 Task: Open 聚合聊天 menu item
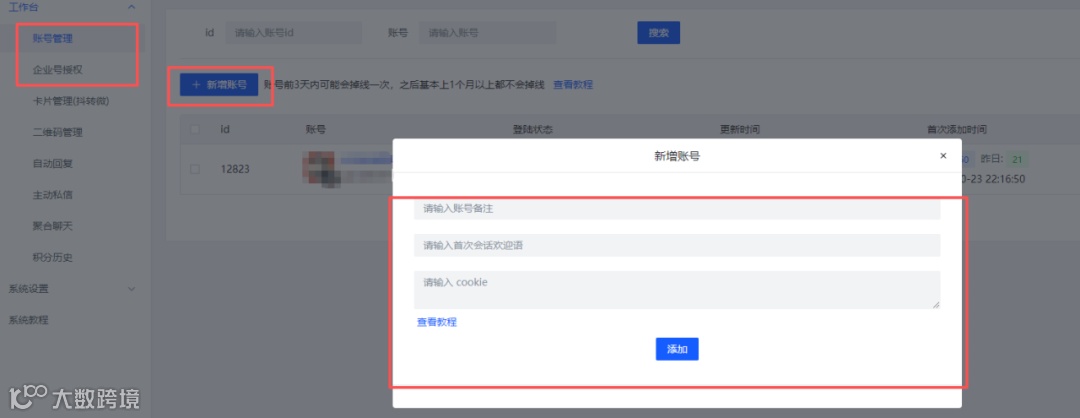click(x=53, y=227)
